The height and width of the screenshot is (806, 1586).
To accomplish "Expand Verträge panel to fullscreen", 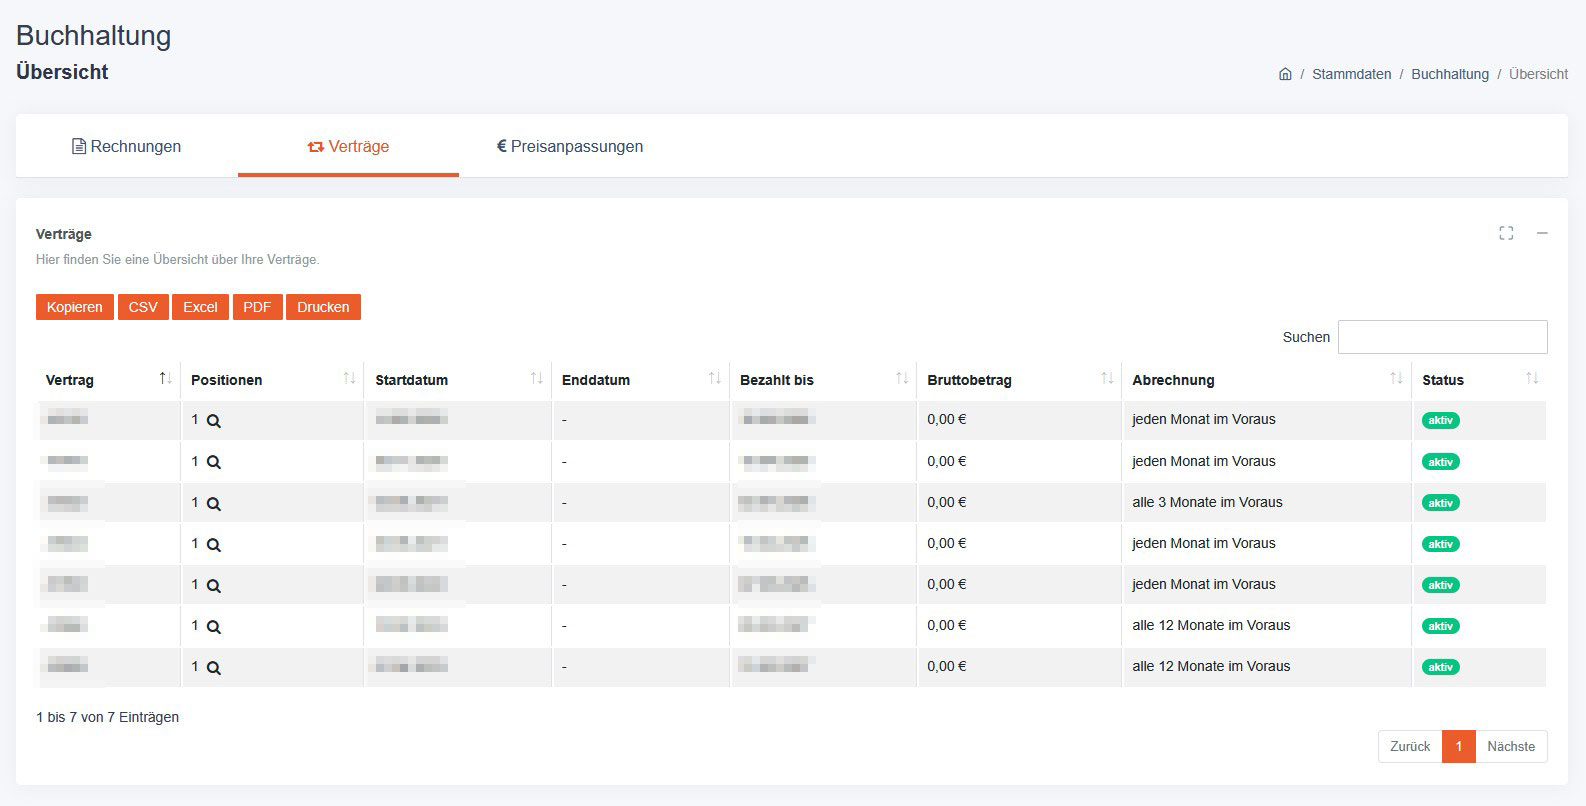I will (1506, 233).
